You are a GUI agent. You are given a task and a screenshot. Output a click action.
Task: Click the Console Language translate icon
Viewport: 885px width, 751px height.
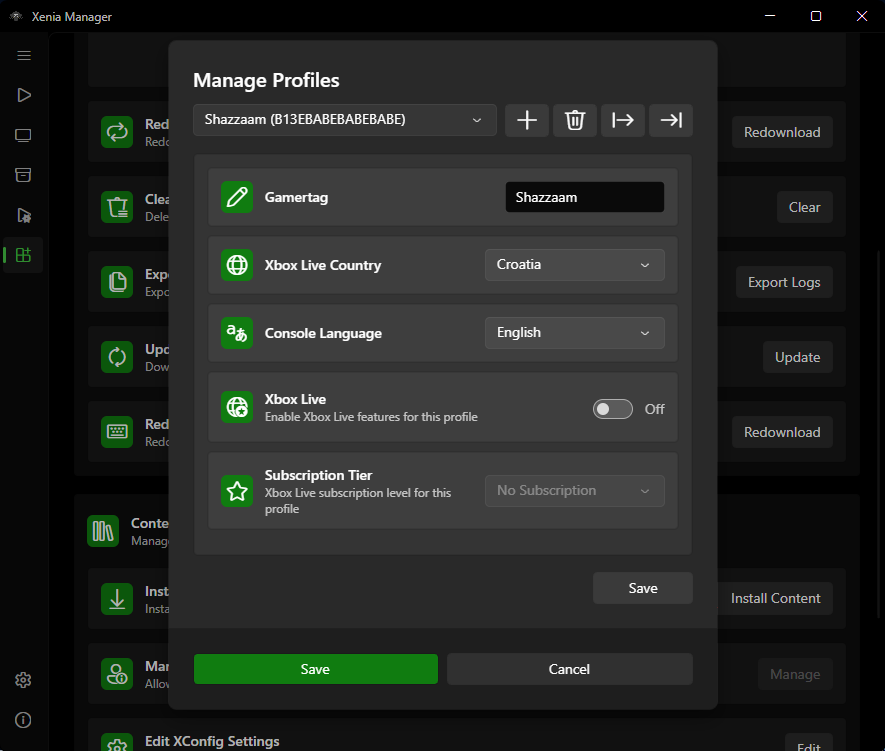click(237, 333)
